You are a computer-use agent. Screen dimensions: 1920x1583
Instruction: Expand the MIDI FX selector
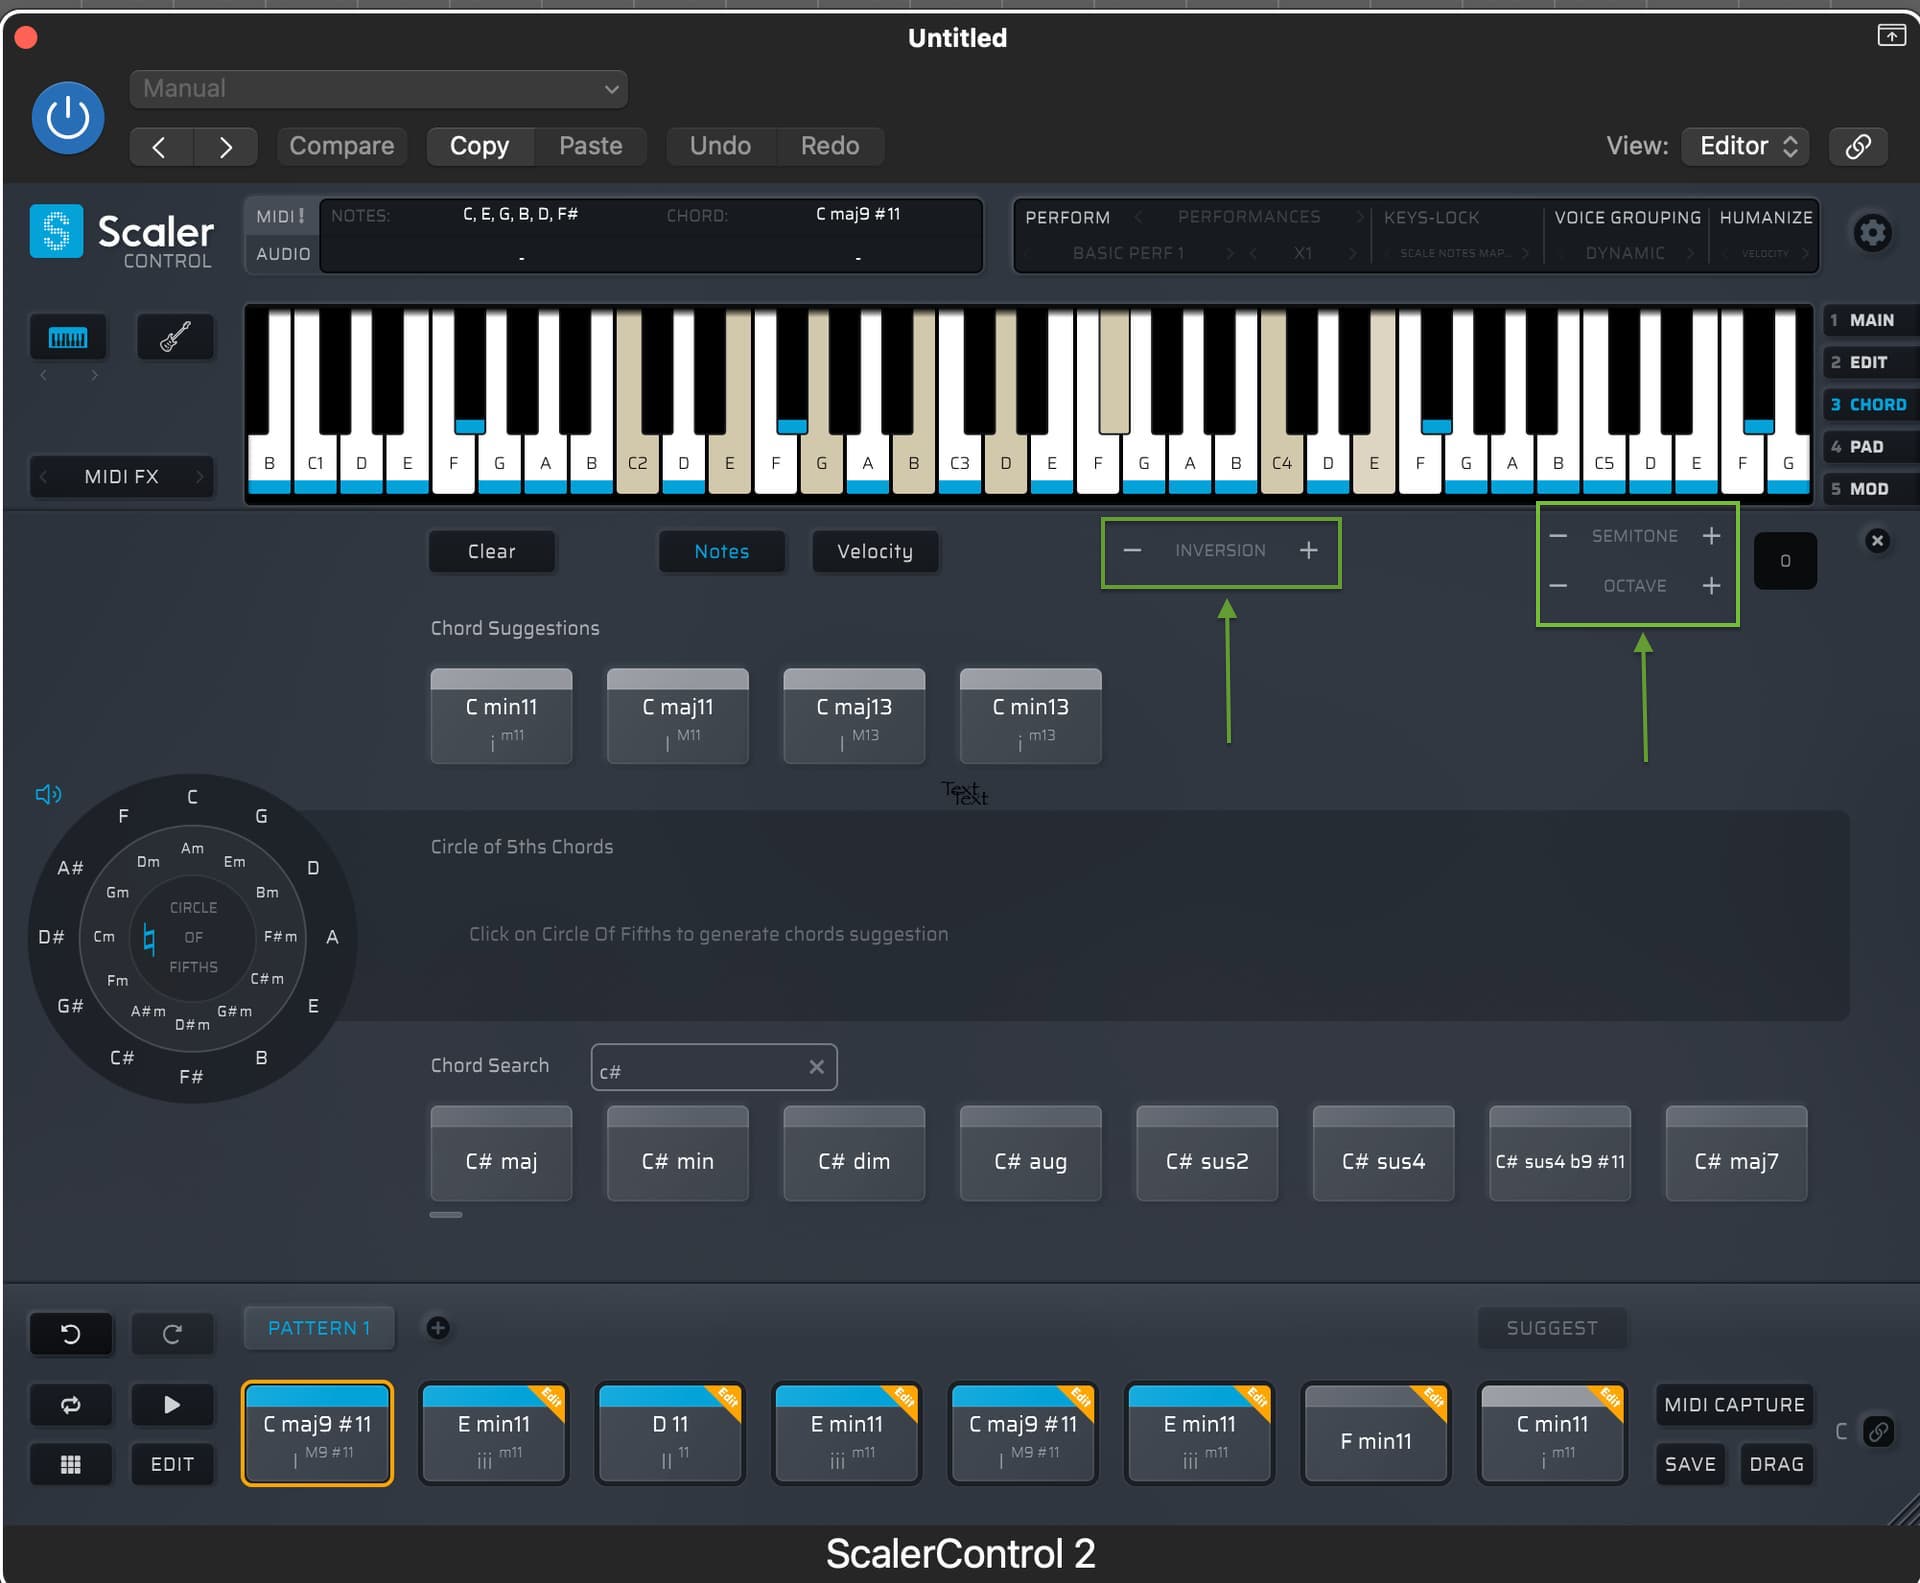point(121,476)
